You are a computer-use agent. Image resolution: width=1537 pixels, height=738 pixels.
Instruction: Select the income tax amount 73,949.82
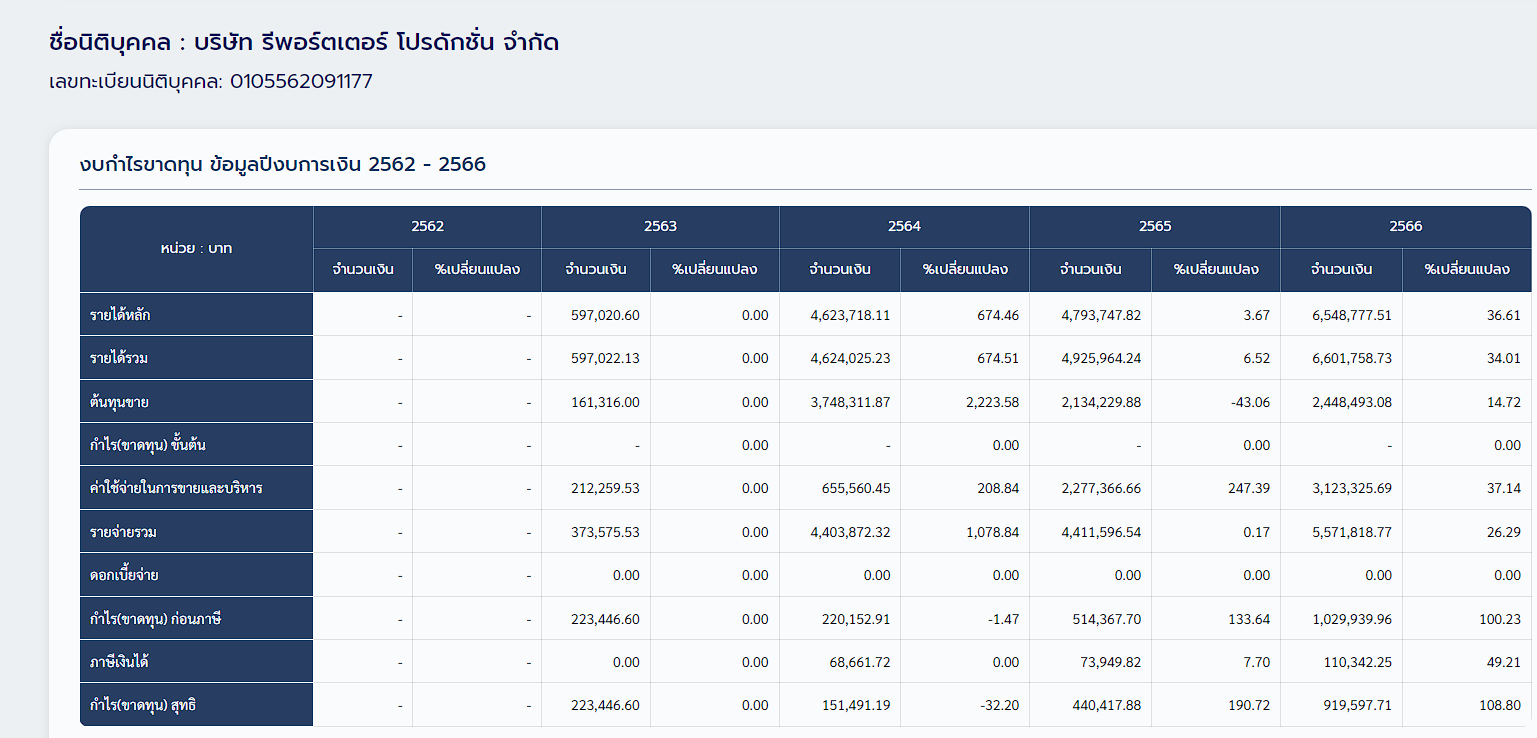click(x=1110, y=662)
